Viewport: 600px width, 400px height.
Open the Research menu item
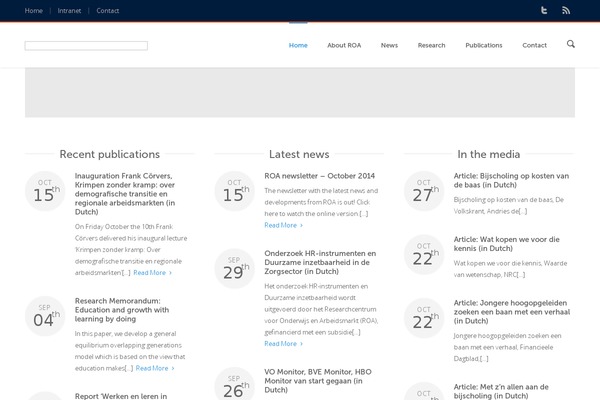coord(431,45)
